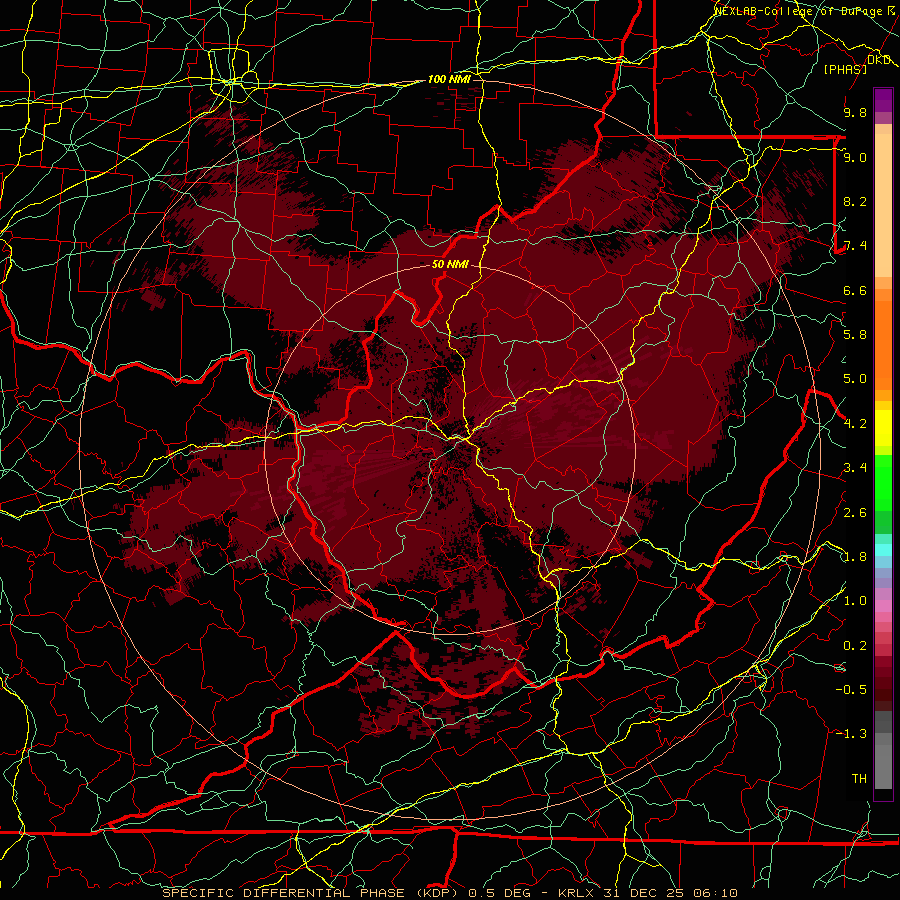Click the 2.6 value on the color scale
Screen dimensions: 900x900
point(855,513)
